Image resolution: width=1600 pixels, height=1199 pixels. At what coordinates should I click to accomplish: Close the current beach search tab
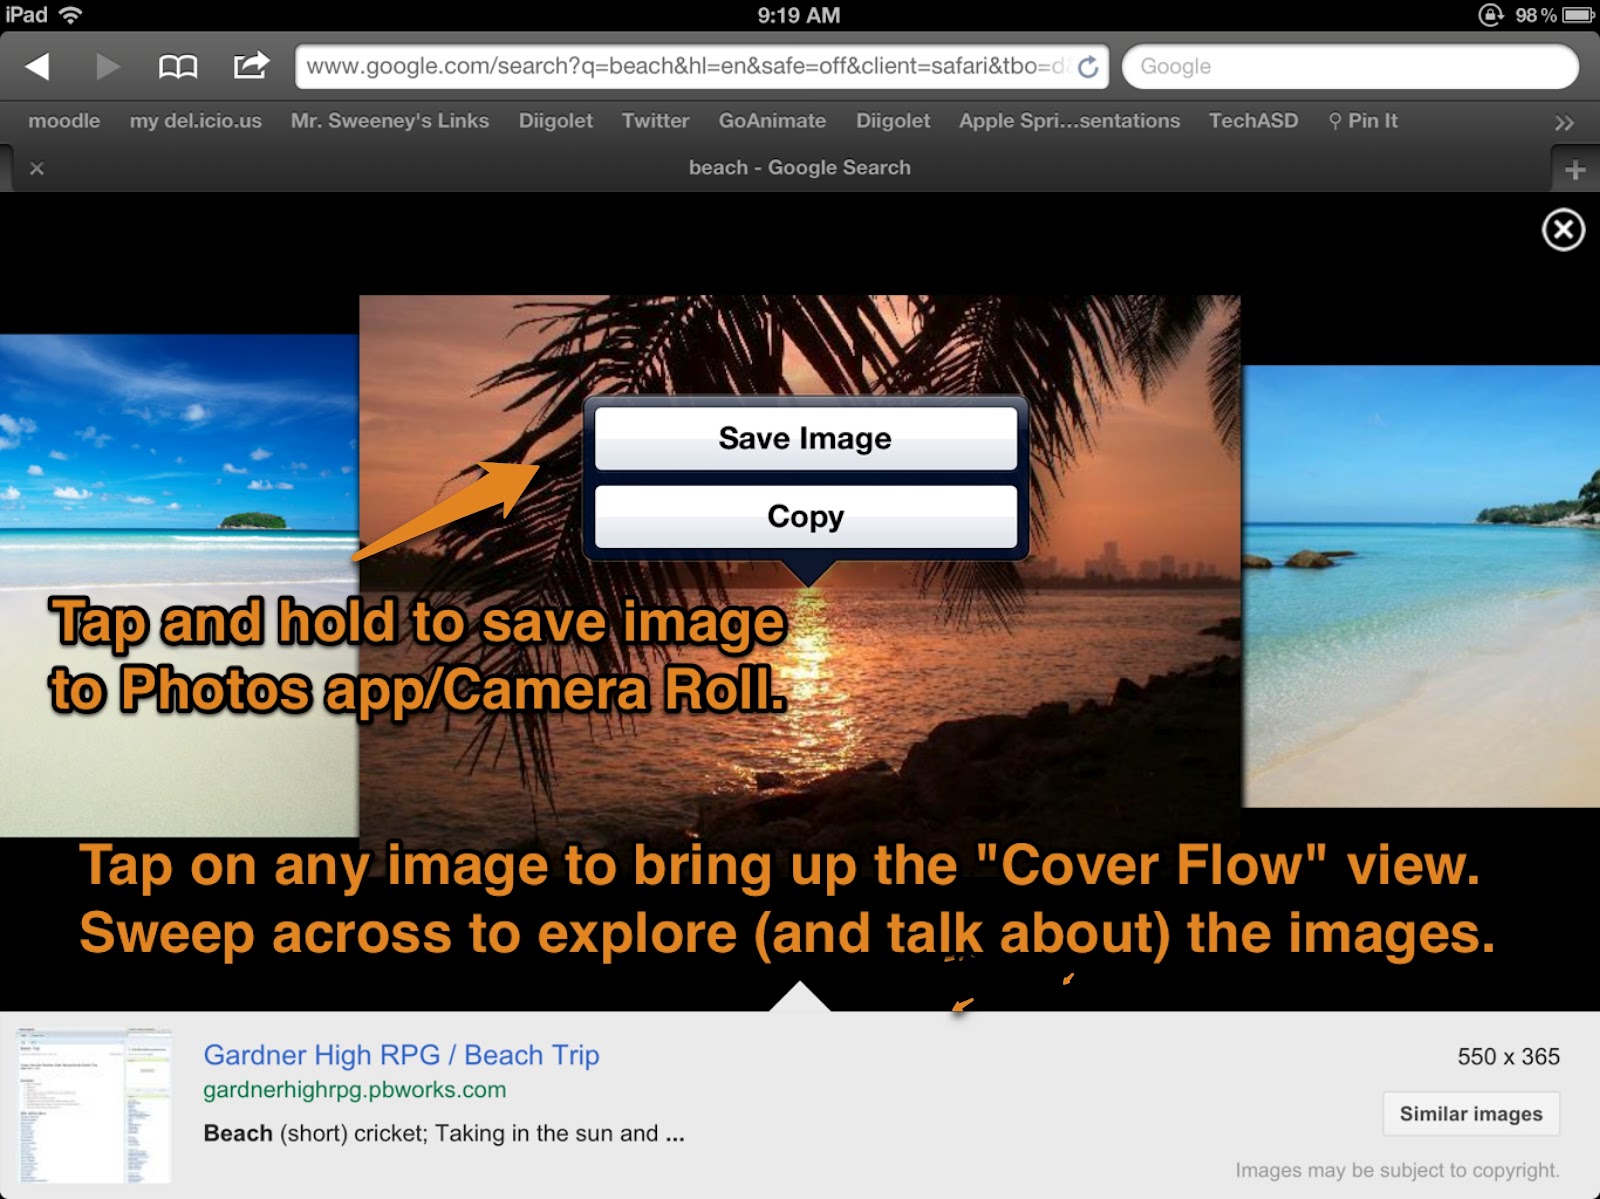click(x=36, y=168)
